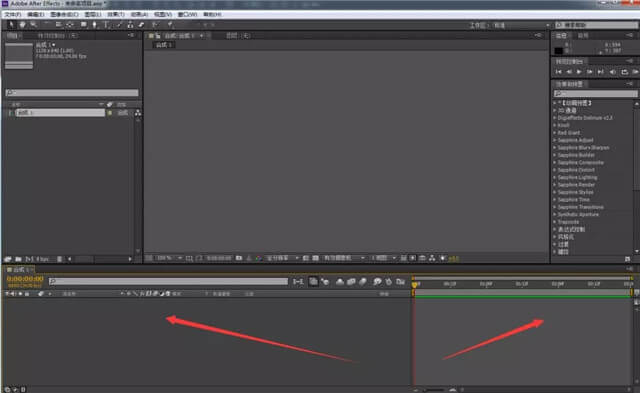Click the Graph Editor icon in timeline
This screenshot has width=640, height=393.
(400, 282)
